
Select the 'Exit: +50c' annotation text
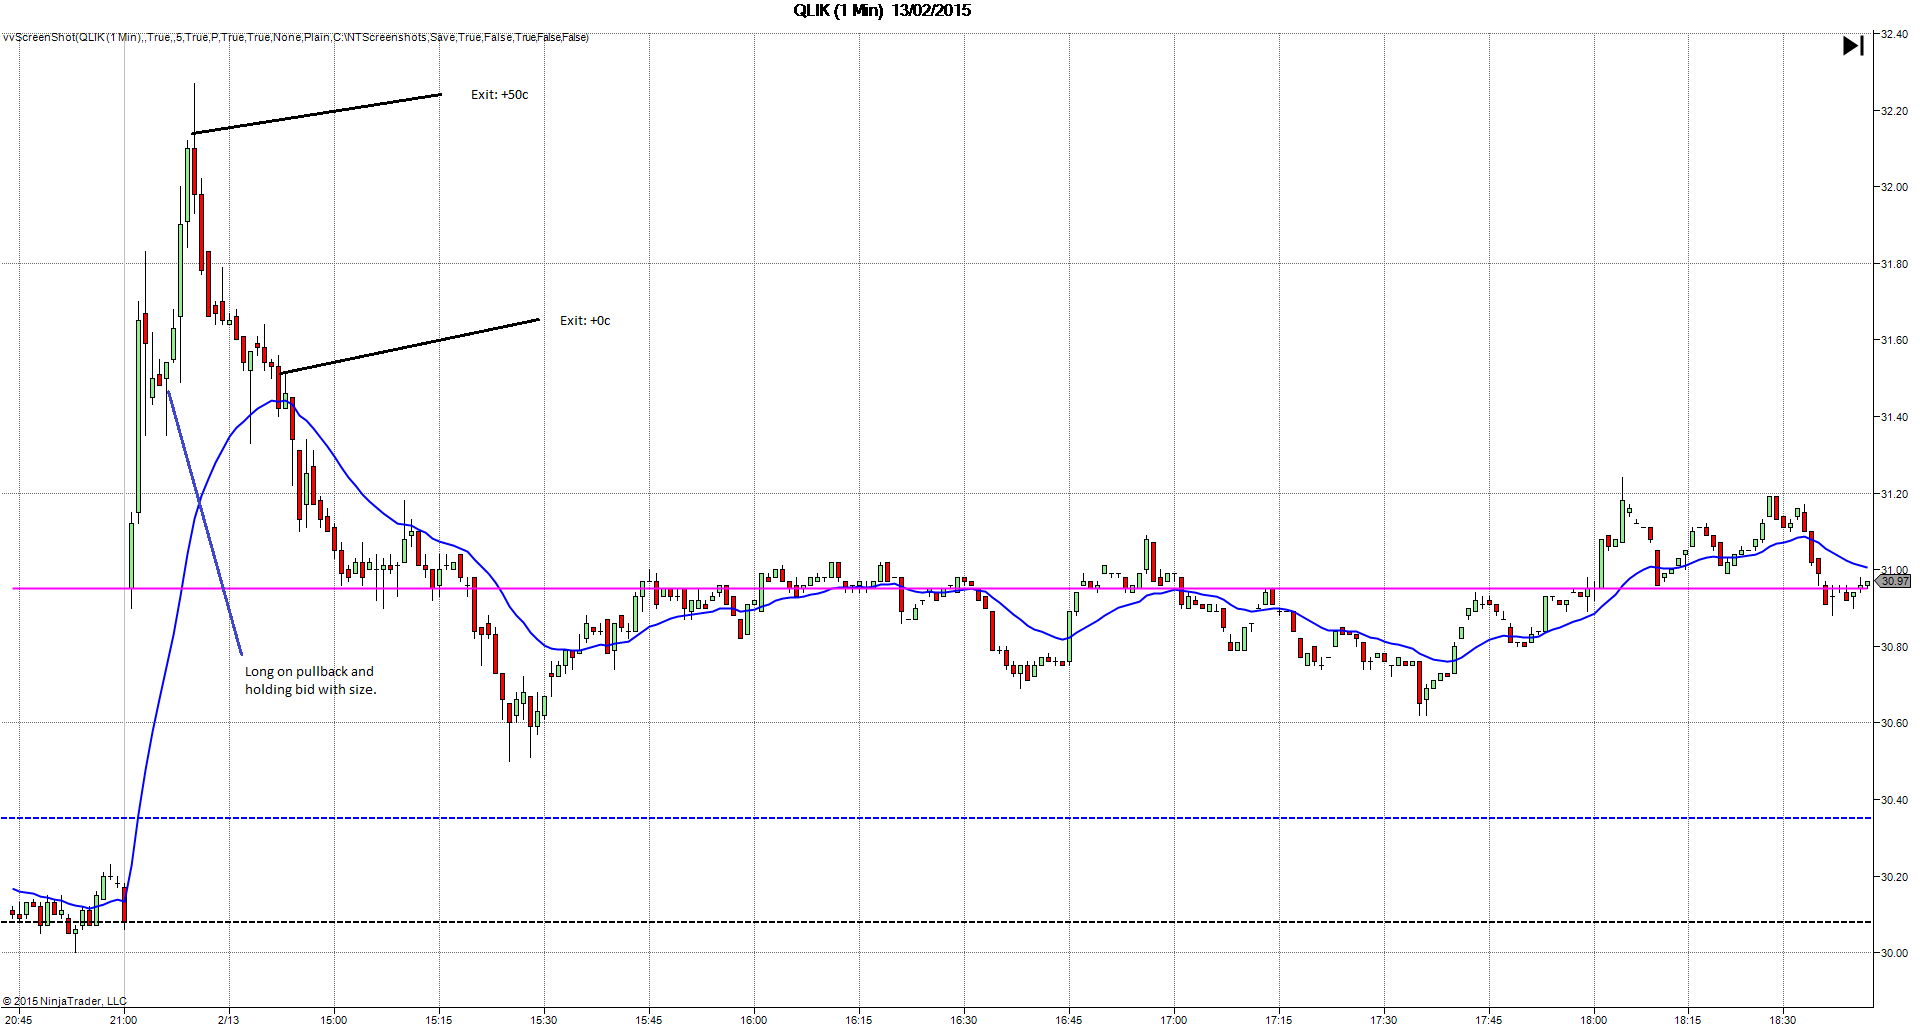(500, 95)
